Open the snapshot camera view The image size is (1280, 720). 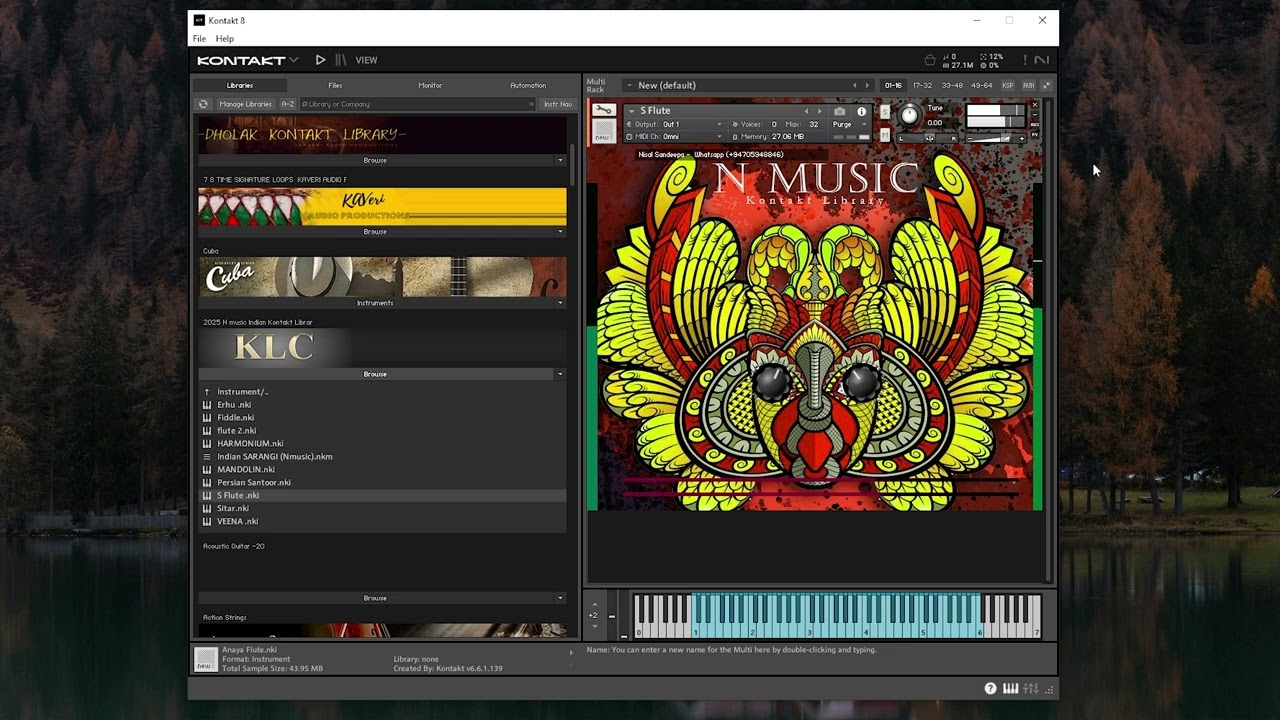tap(840, 111)
